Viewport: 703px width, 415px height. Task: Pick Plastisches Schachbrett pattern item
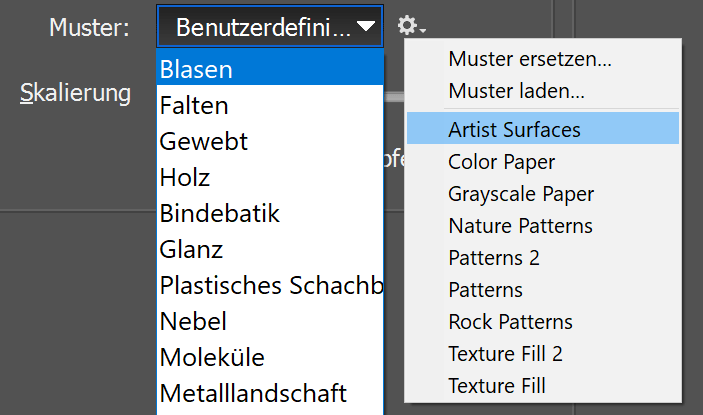[x=270, y=285]
